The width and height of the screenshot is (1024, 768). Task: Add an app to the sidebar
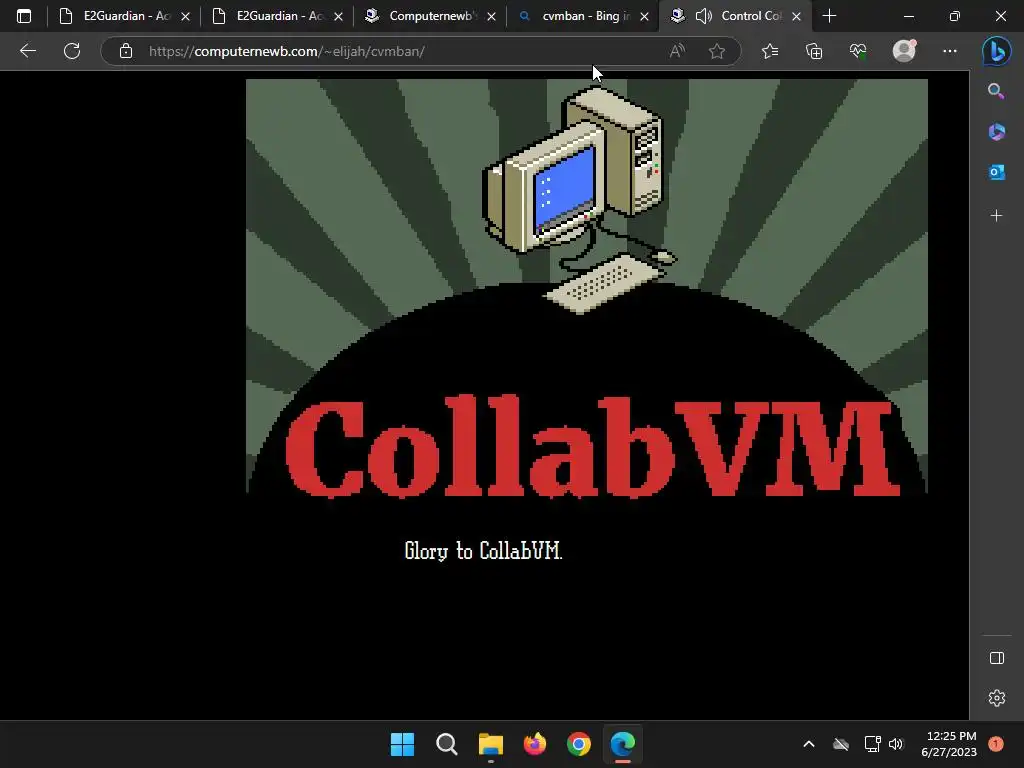pyautogui.click(x=996, y=216)
